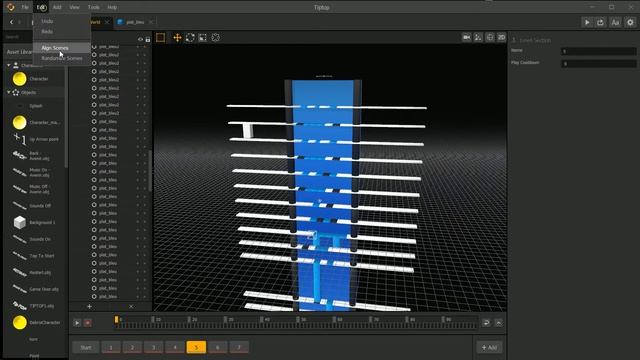This screenshot has height=360, width=640.
Task: Select the Rotate transform tool
Action: click(x=190, y=38)
